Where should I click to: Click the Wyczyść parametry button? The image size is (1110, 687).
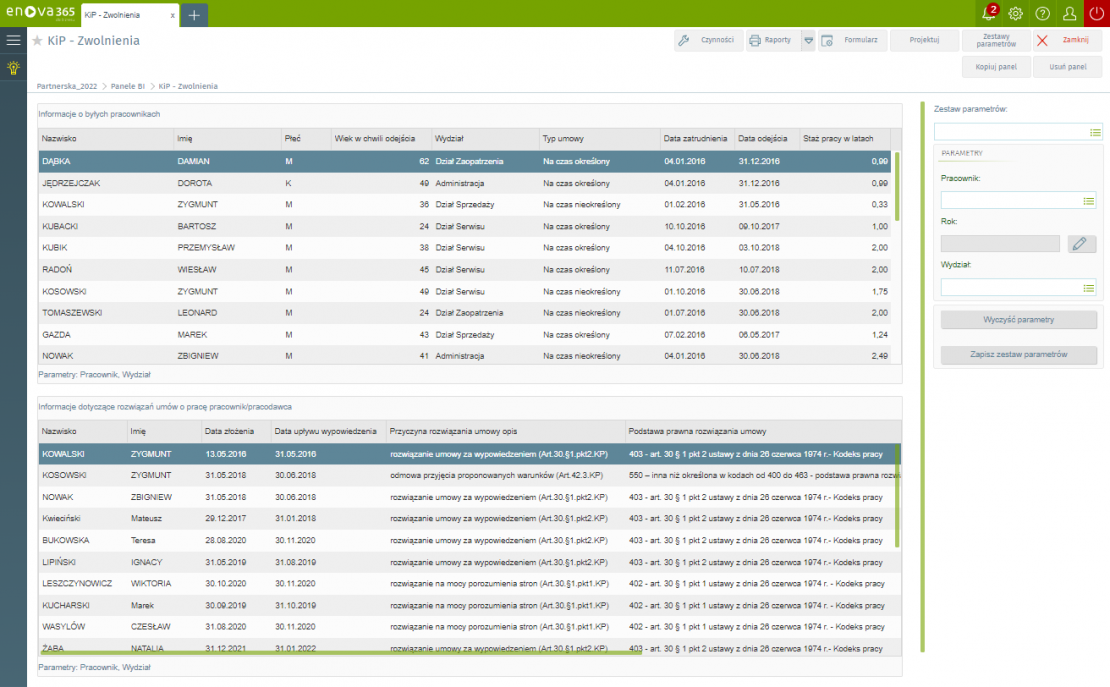tap(1019, 320)
